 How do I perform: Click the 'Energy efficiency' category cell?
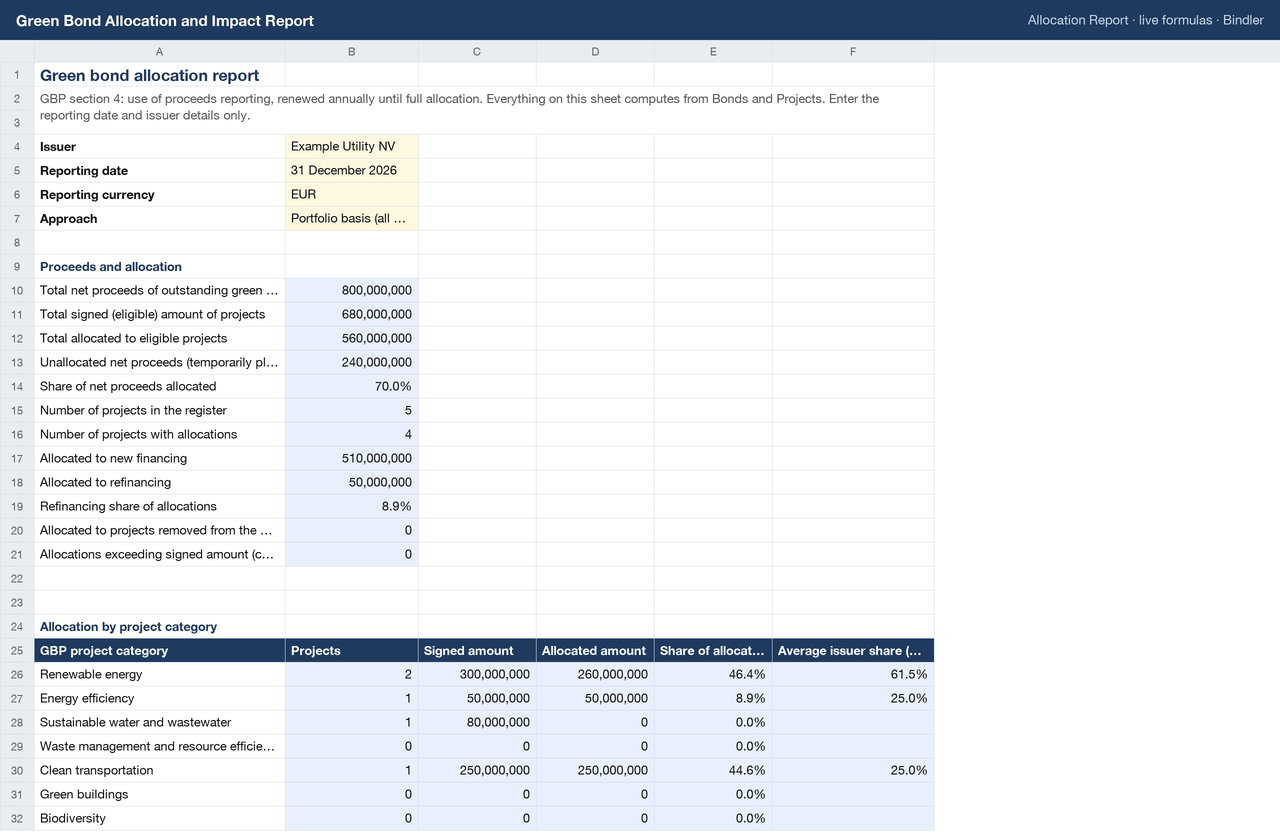(x=160, y=699)
